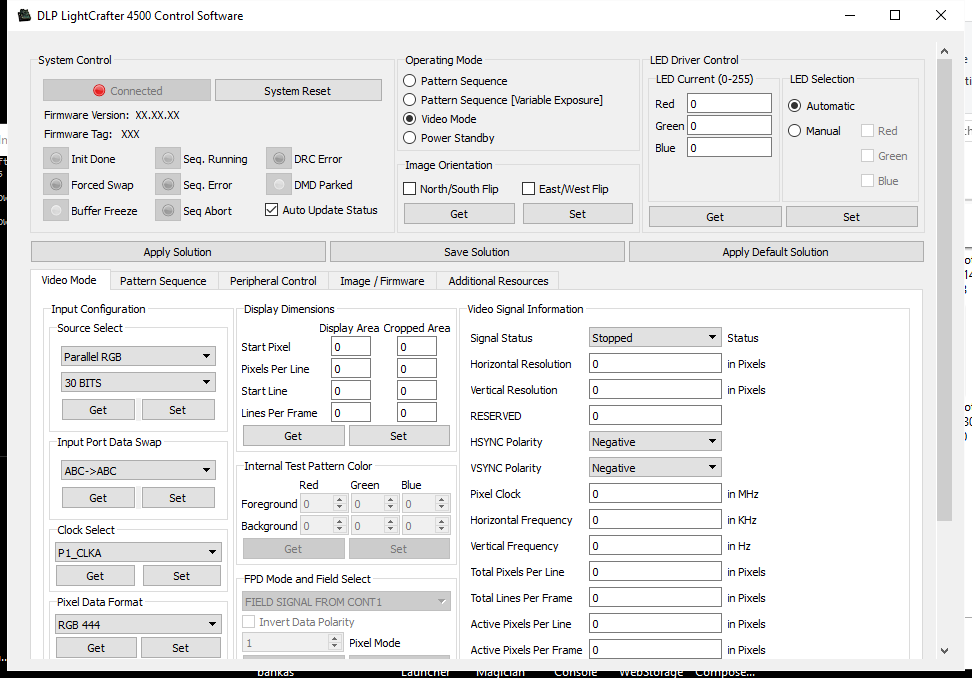972x678 pixels.
Task: Click the Forced Swap status indicator
Action: [56, 185]
